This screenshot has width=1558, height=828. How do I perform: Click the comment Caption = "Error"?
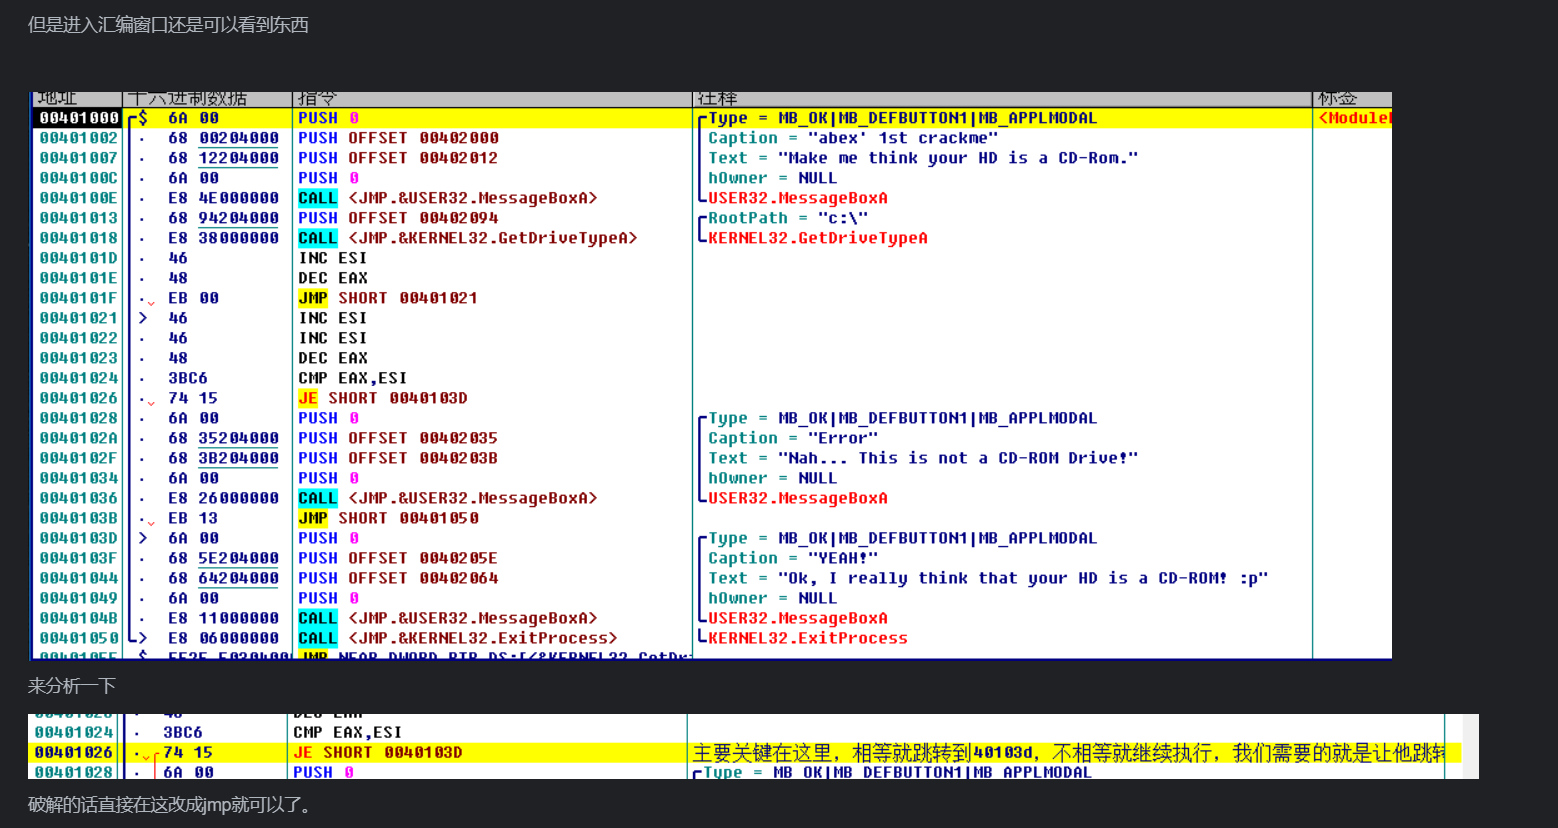[793, 438]
